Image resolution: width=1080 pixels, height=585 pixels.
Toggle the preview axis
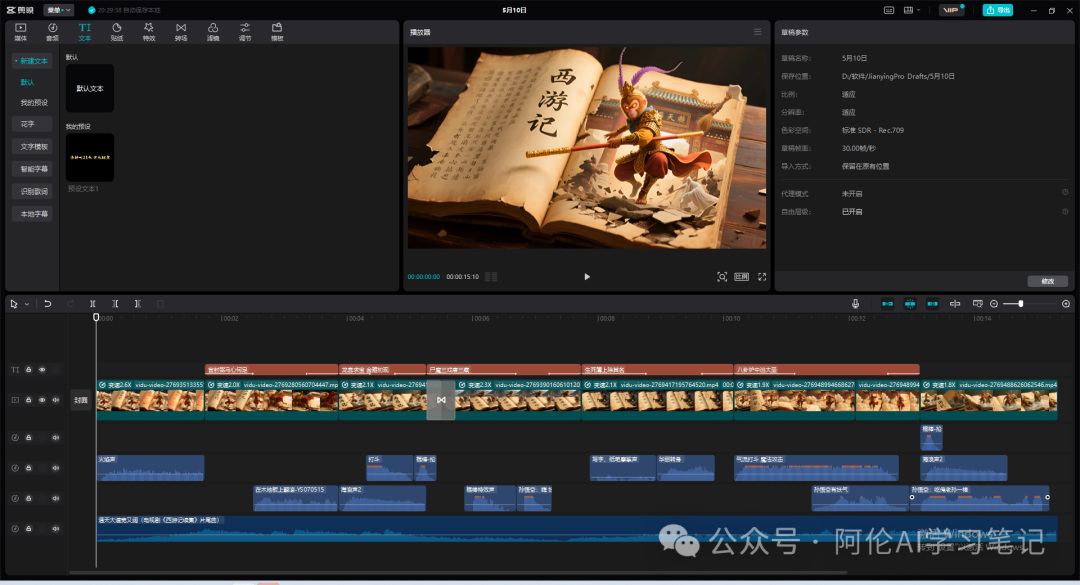(955, 304)
